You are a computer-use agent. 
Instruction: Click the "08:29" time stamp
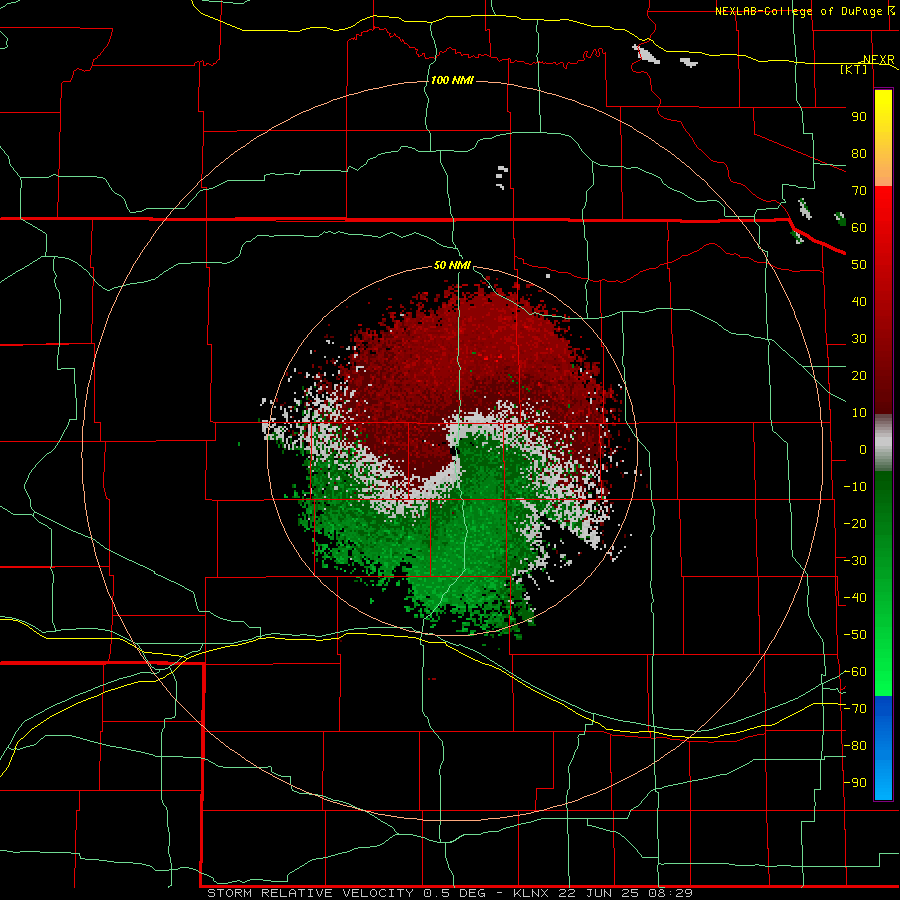[670, 893]
